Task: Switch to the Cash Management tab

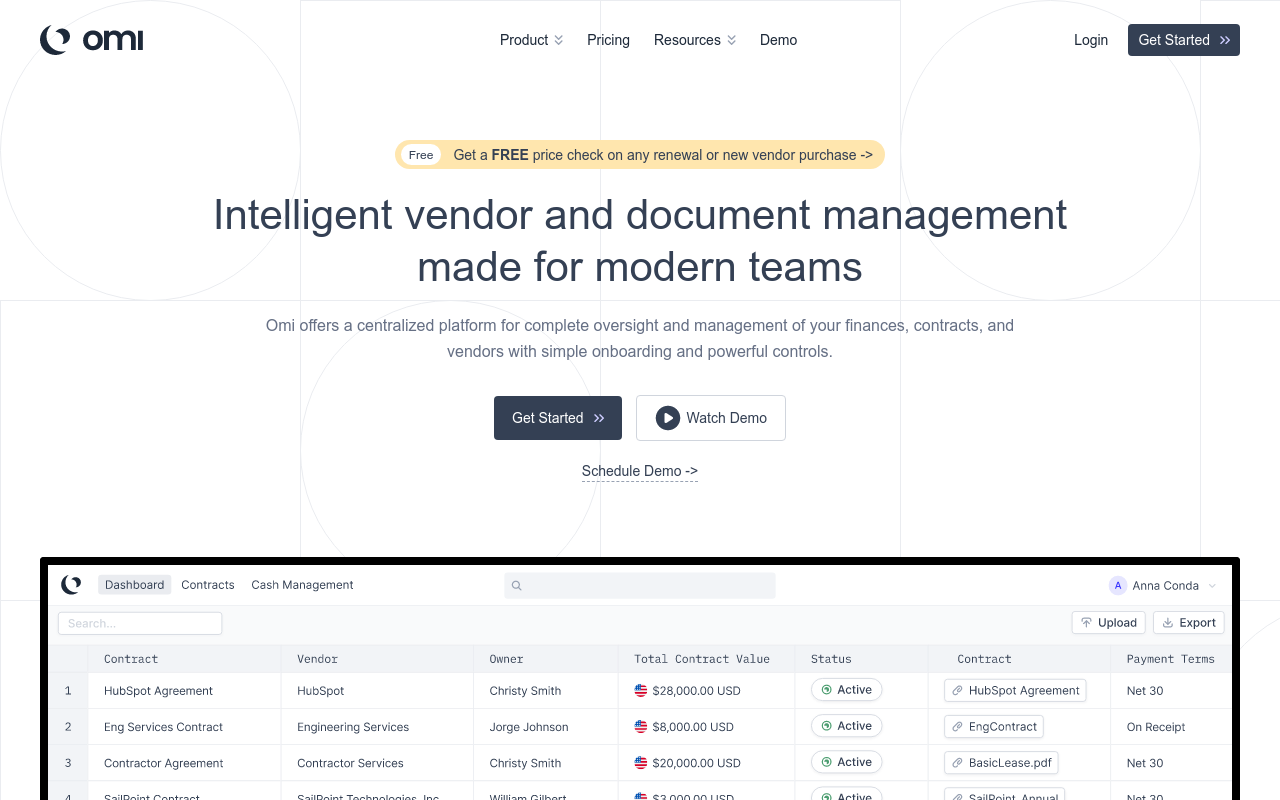Action: pyautogui.click(x=302, y=585)
